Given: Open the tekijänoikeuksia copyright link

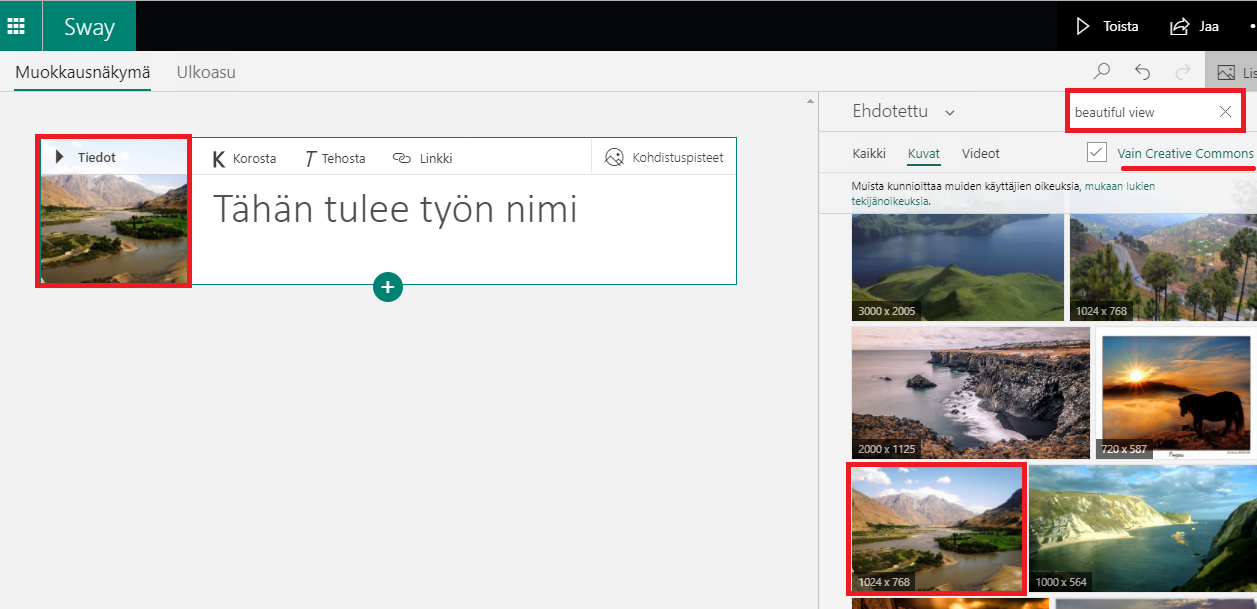Looking at the screenshot, I should 890,201.
